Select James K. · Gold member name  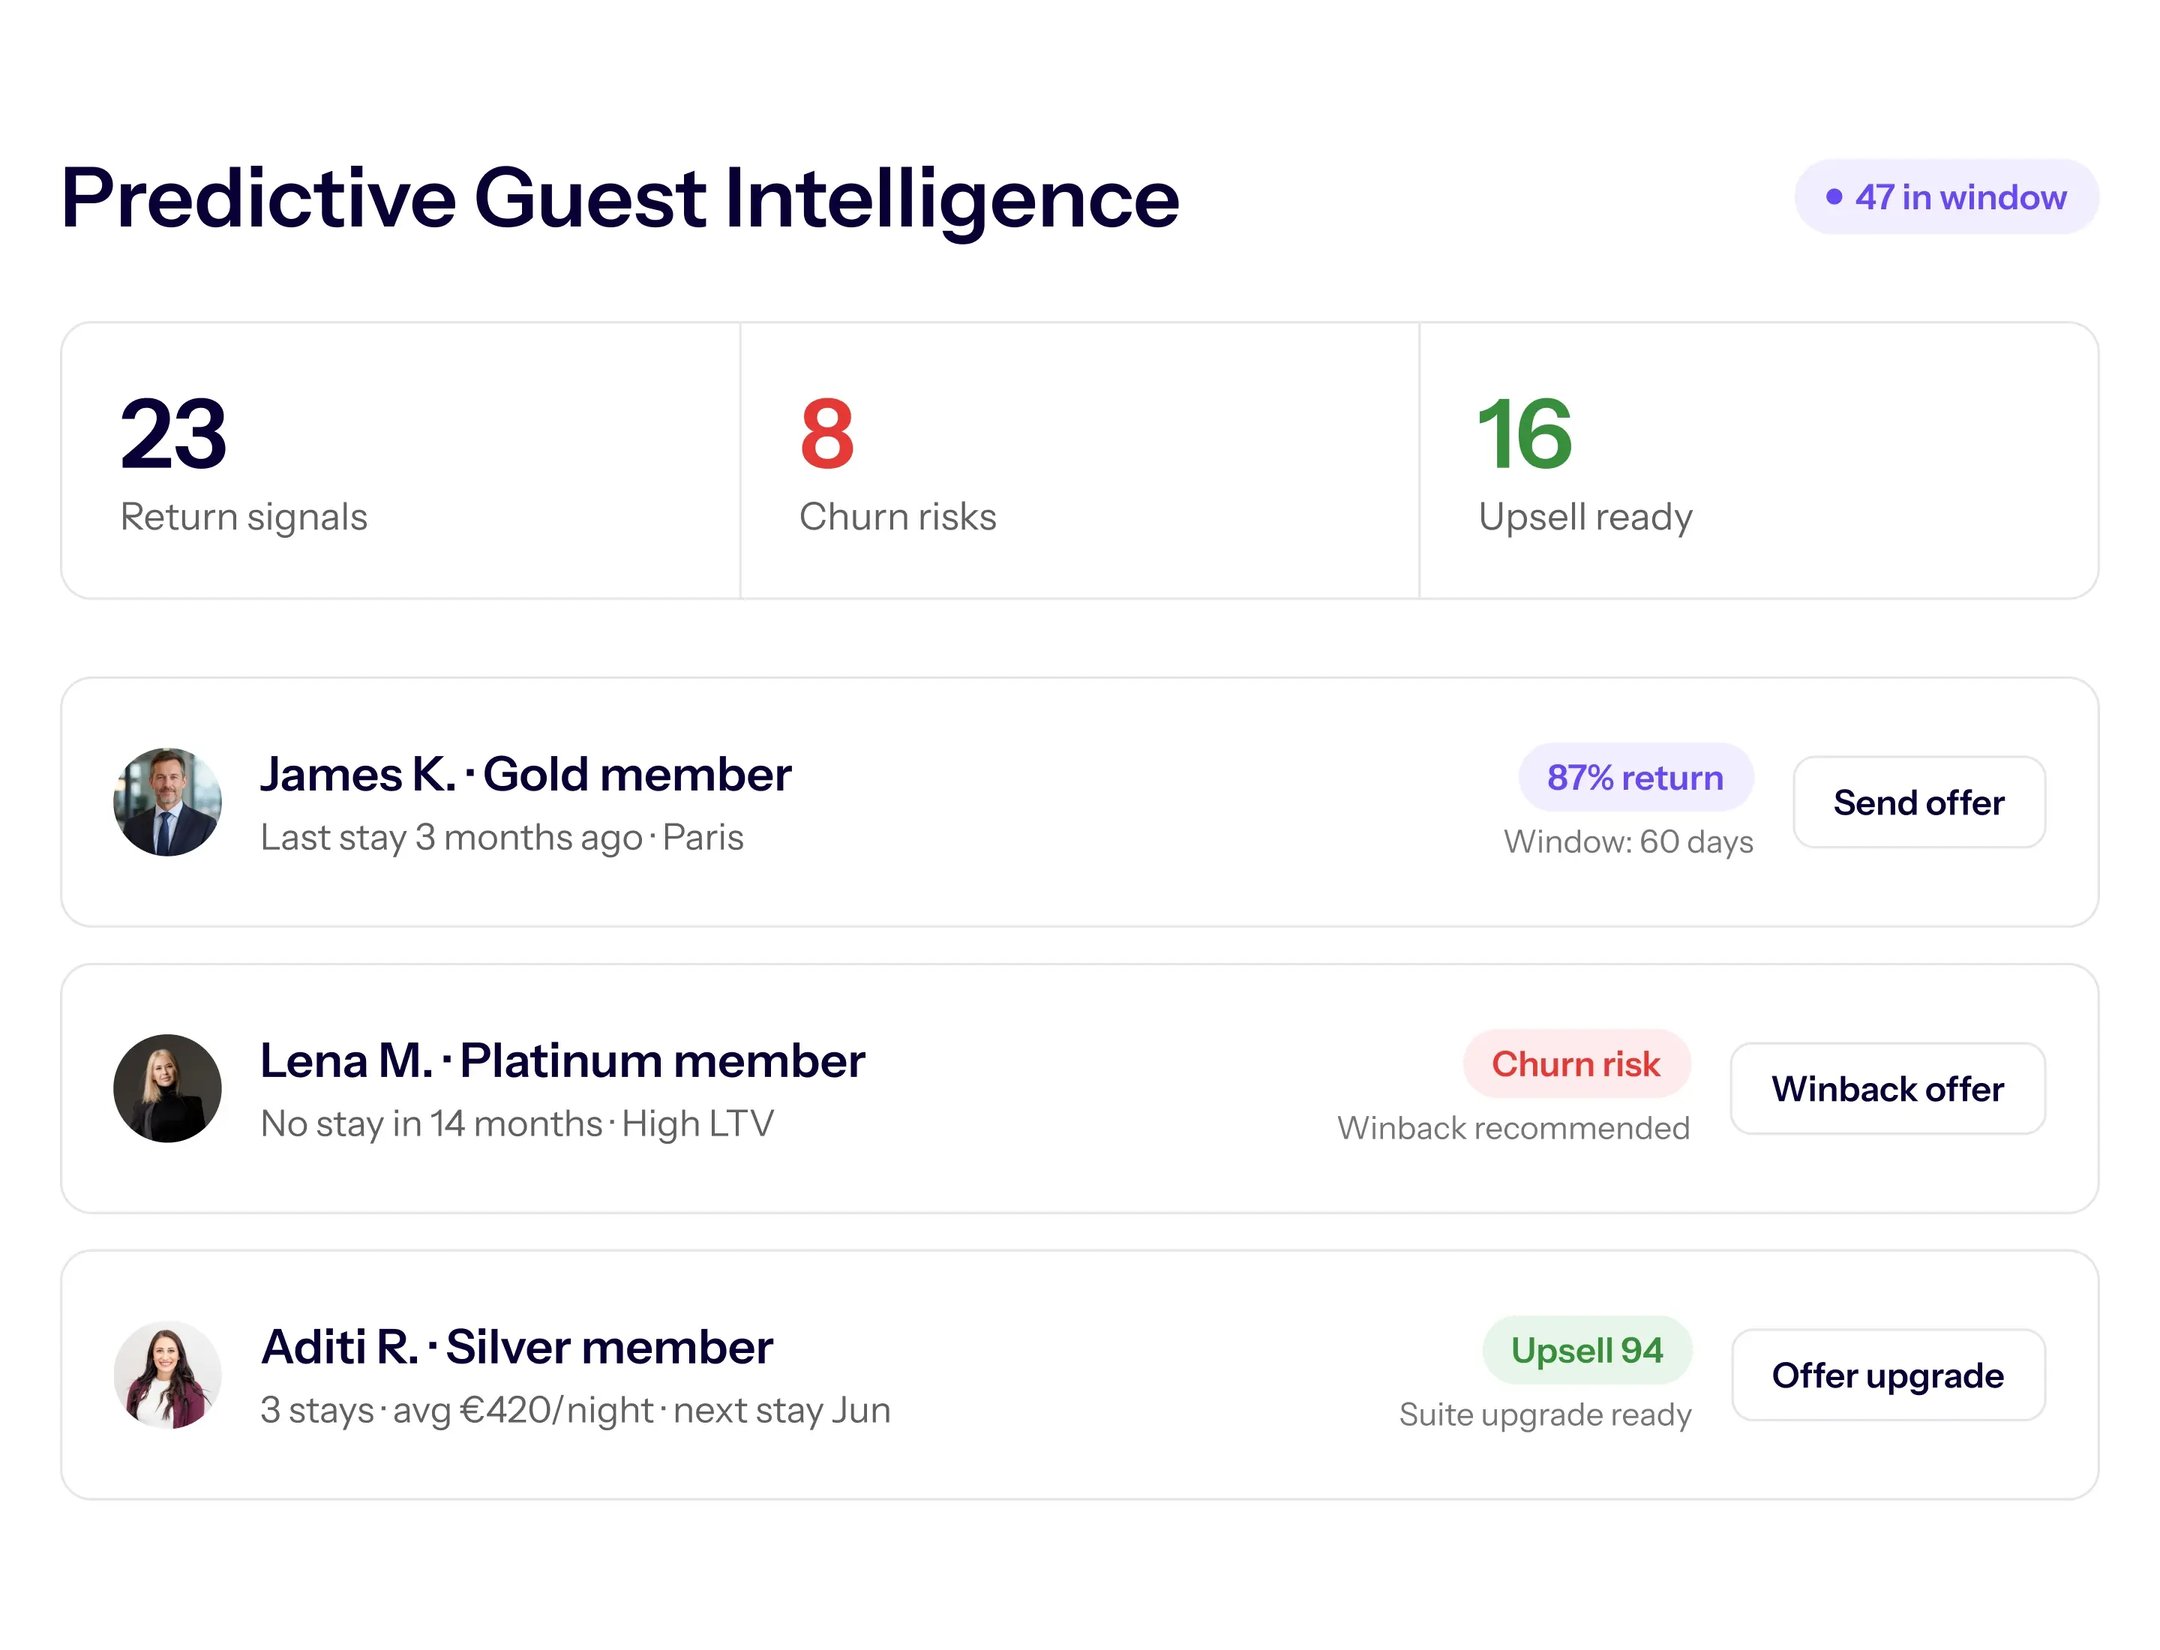click(526, 774)
